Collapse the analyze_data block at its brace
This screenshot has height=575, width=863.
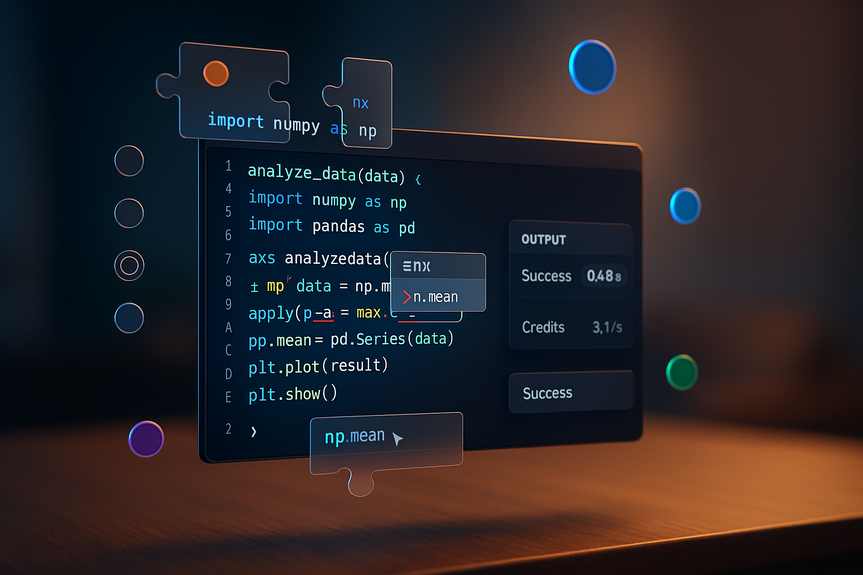tap(418, 178)
